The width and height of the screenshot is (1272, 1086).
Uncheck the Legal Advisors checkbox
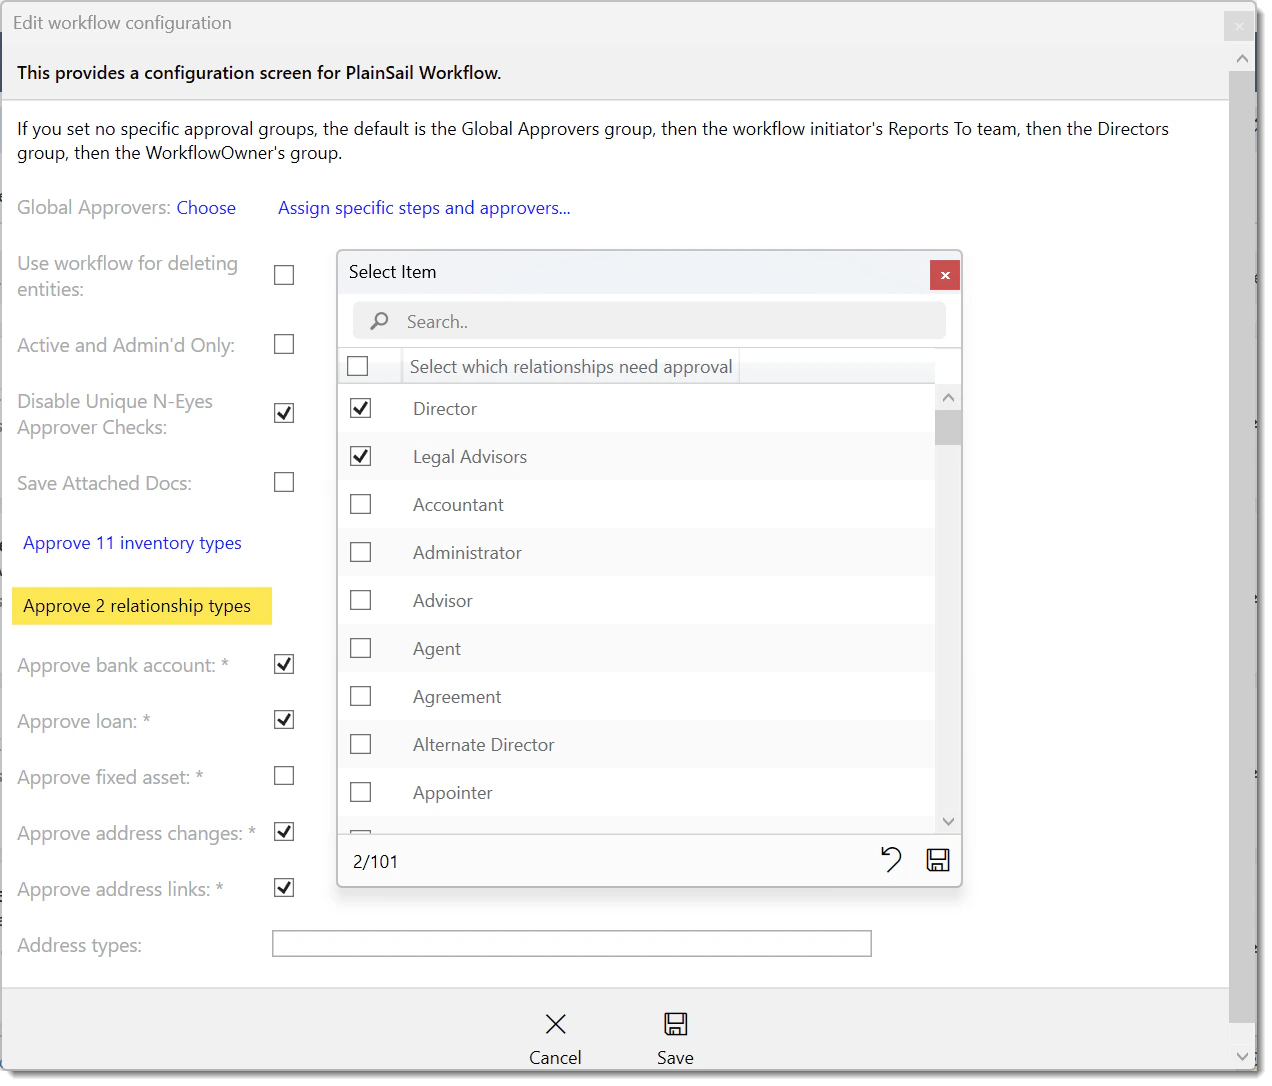tap(361, 456)
